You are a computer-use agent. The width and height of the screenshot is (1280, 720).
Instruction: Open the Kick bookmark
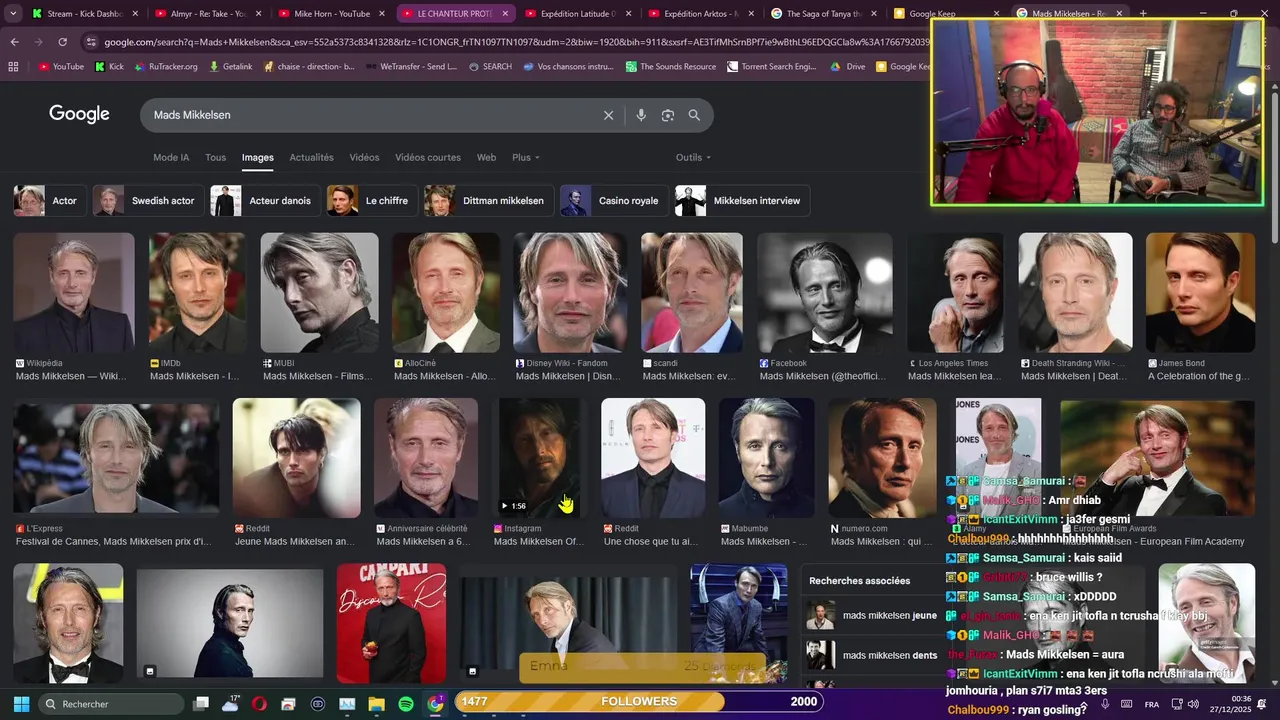pos(109,67)
